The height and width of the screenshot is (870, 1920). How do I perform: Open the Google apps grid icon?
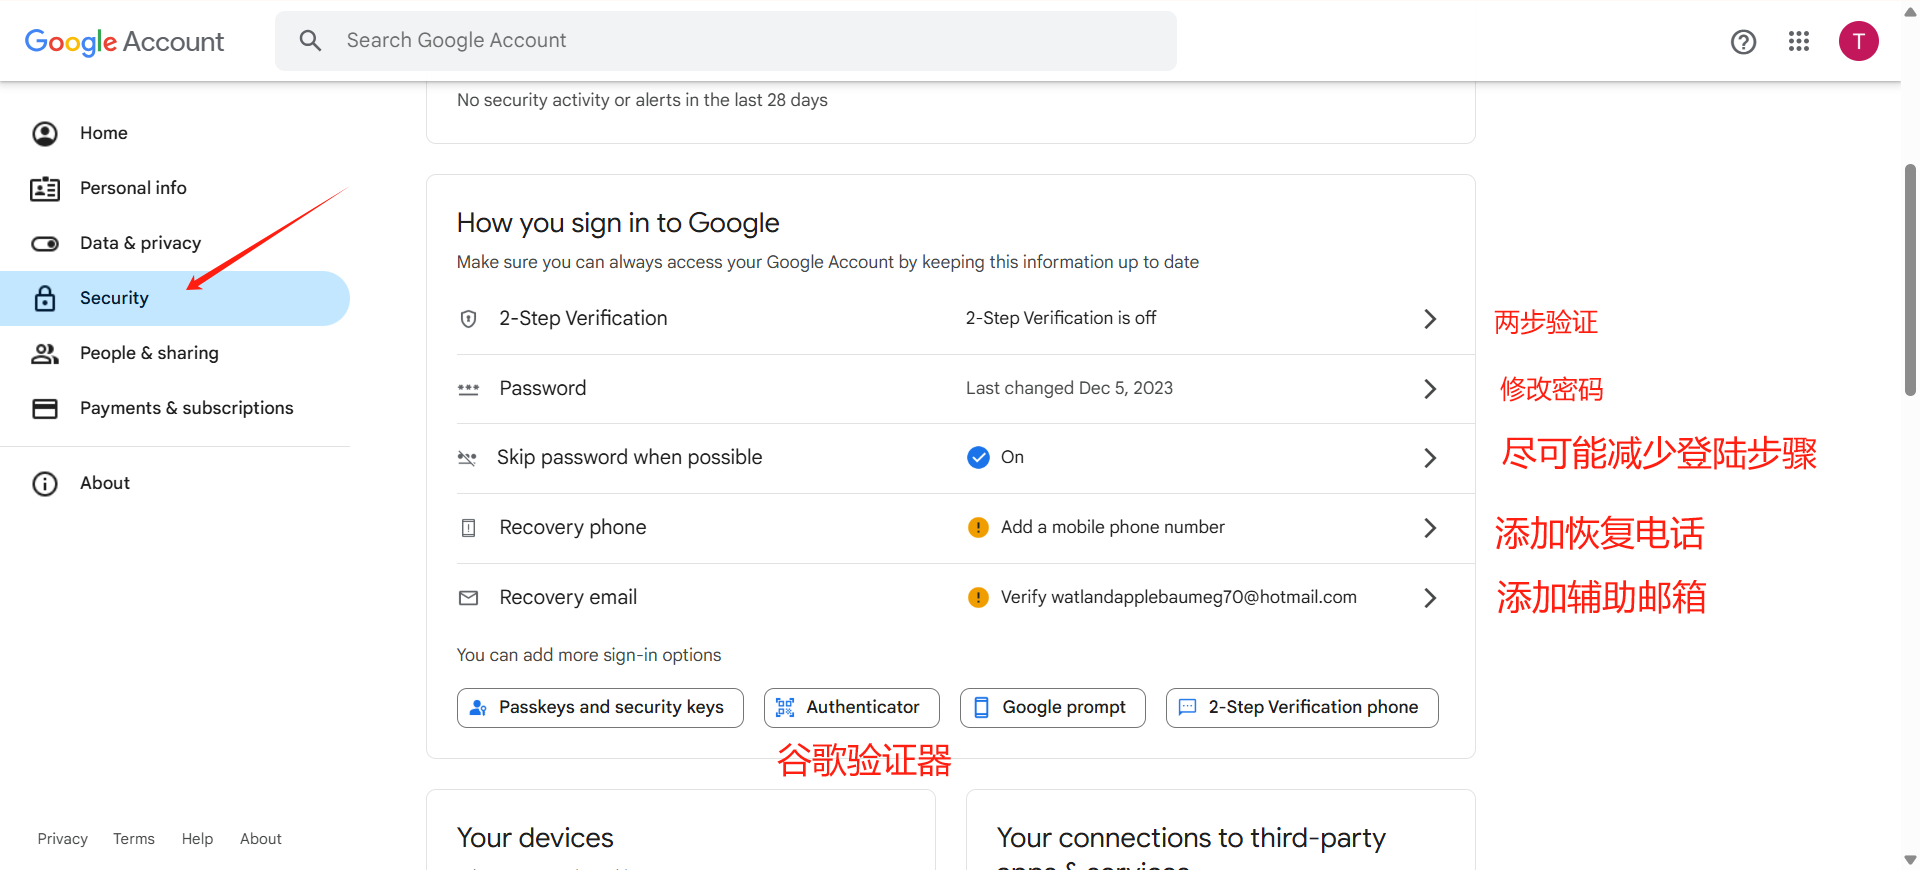point(1799,41)
